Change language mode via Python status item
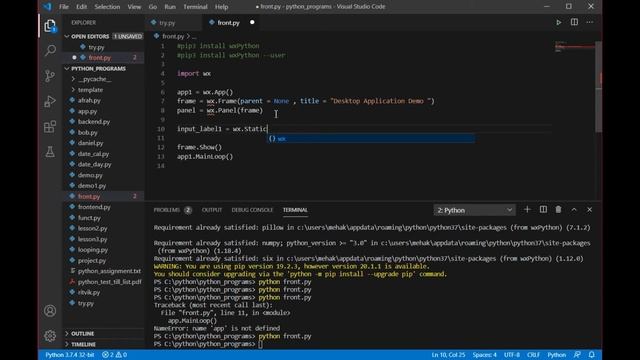 tap(556, 355)
